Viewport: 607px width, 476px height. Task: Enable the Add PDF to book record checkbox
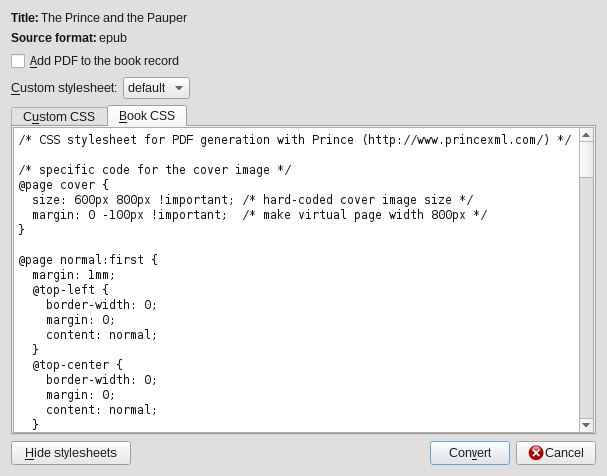coord(18,61)
